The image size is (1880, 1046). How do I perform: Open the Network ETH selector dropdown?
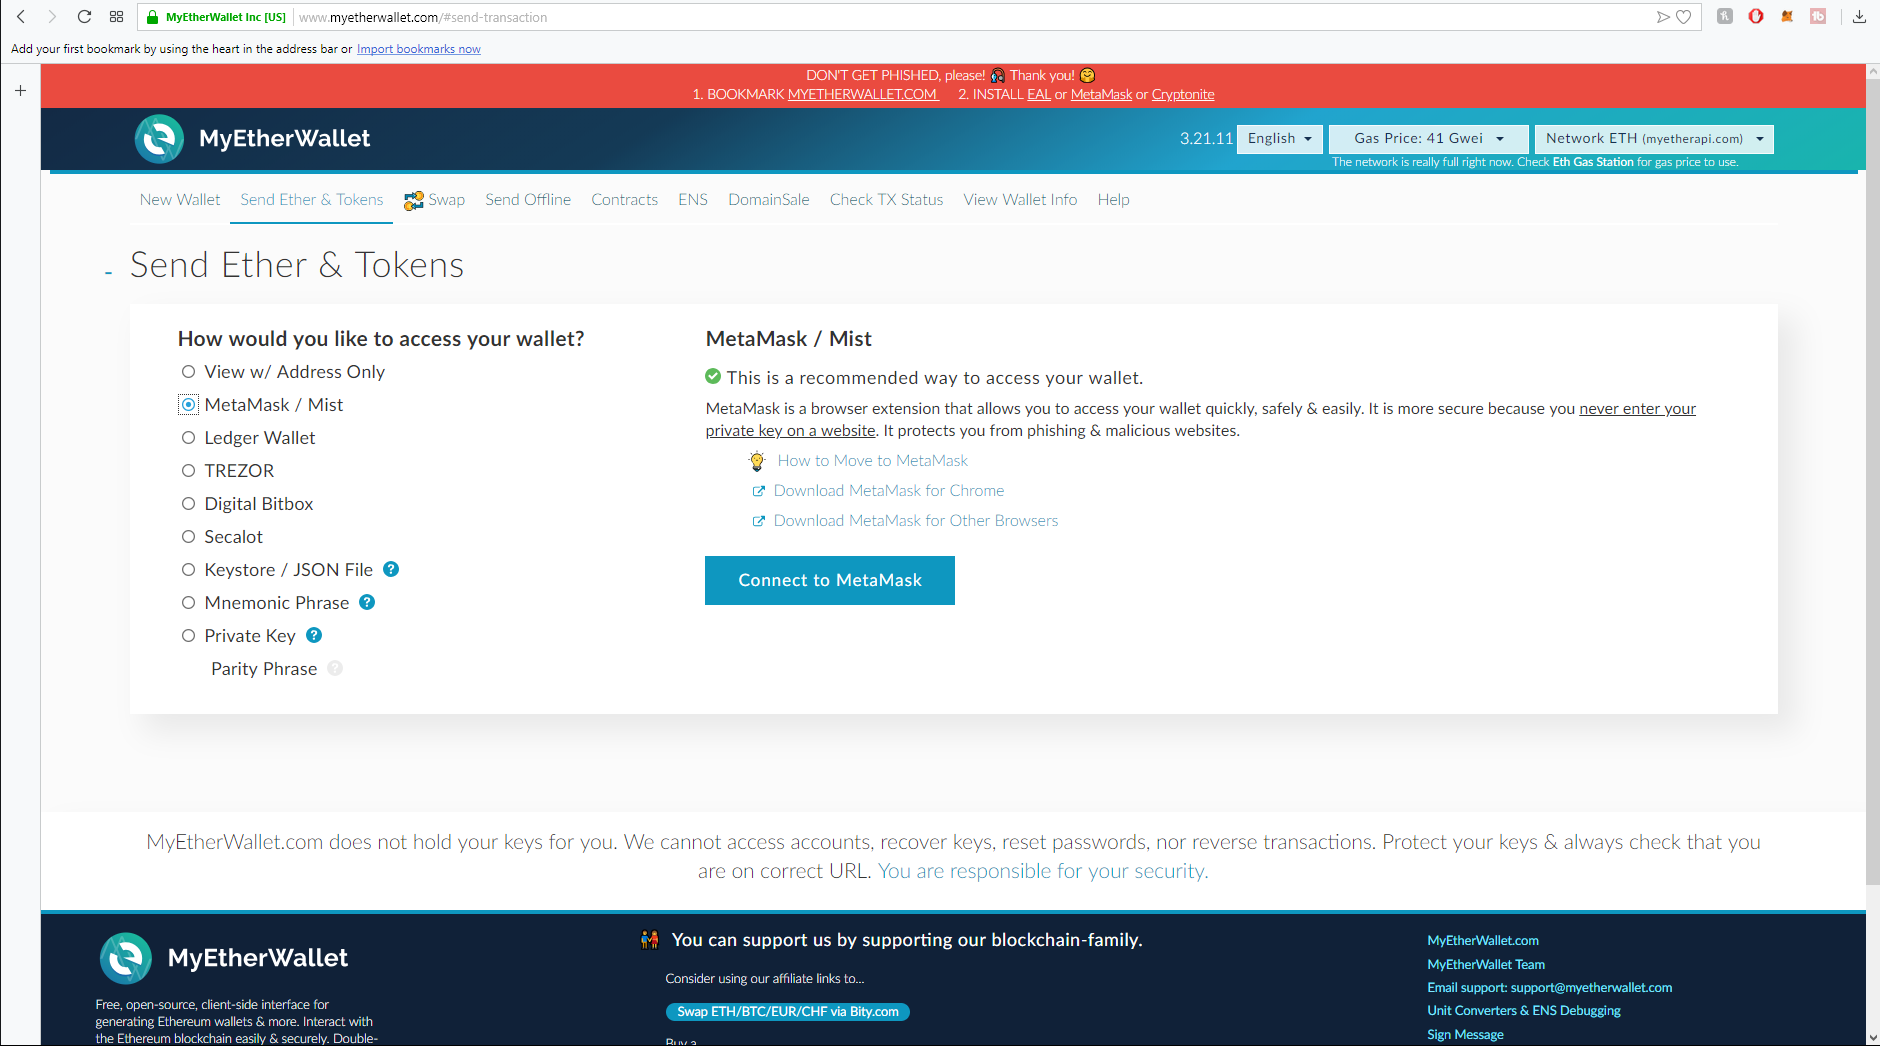pyautogui.click(x=1654, y=139)
